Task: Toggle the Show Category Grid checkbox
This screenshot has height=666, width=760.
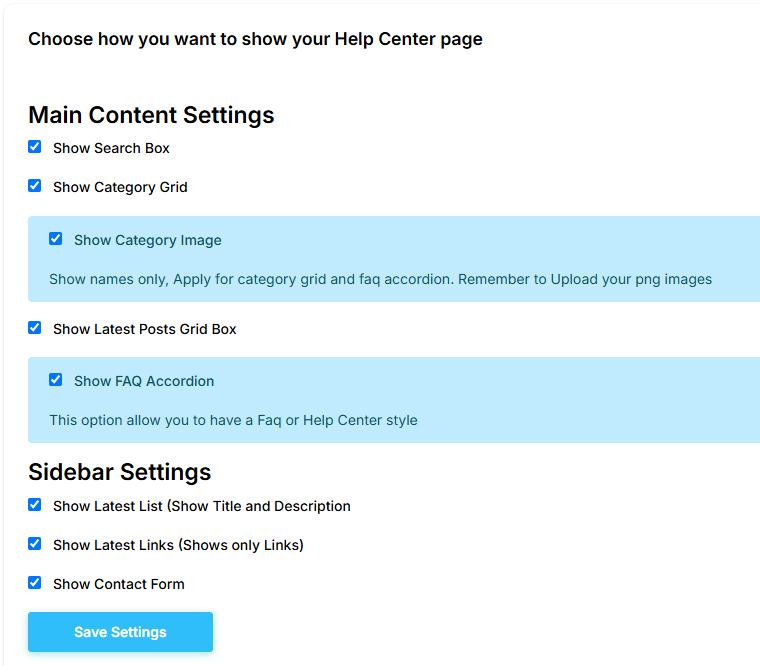Action: pyautogui.click(x=35, y=186)
